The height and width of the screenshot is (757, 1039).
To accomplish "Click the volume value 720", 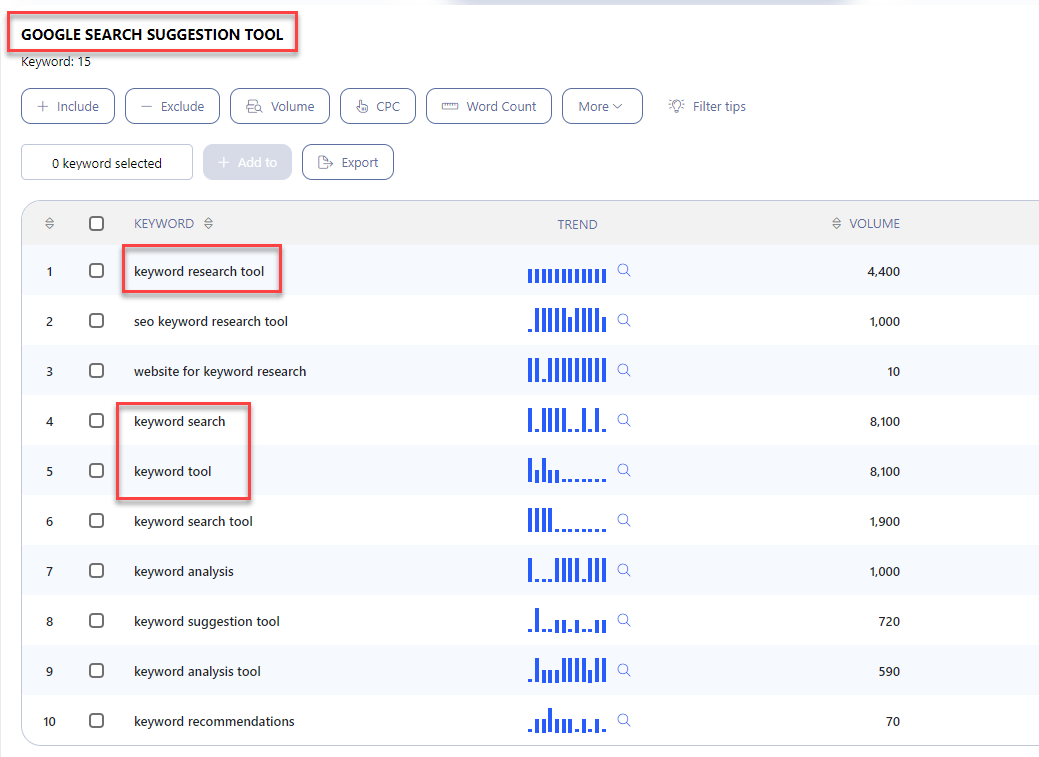I will click(x=889, y=622).
